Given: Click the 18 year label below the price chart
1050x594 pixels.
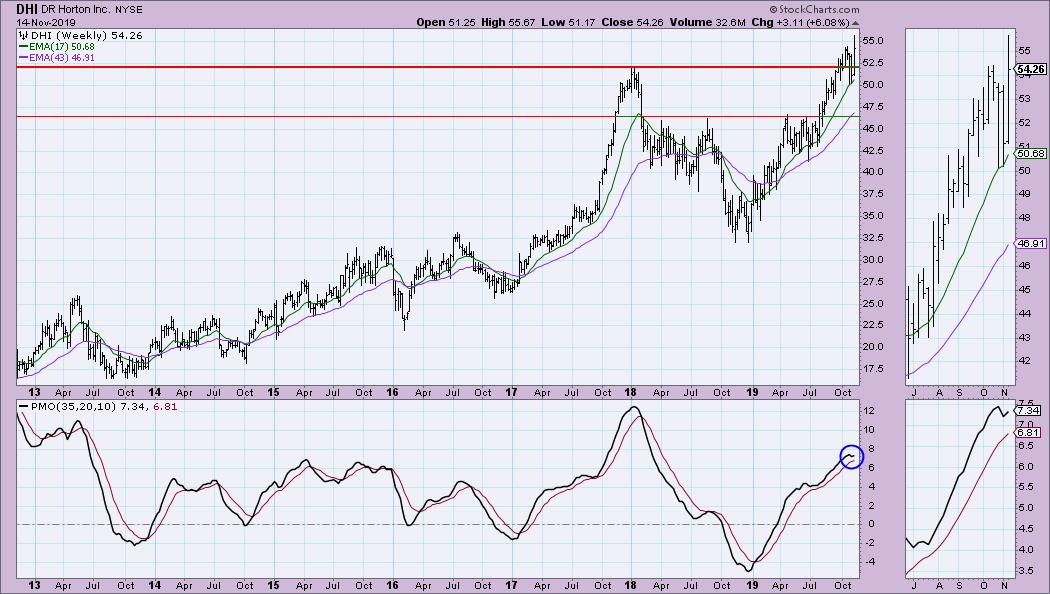Looking at the screenshot, I should pyautogui.click(x=631, y=392).
